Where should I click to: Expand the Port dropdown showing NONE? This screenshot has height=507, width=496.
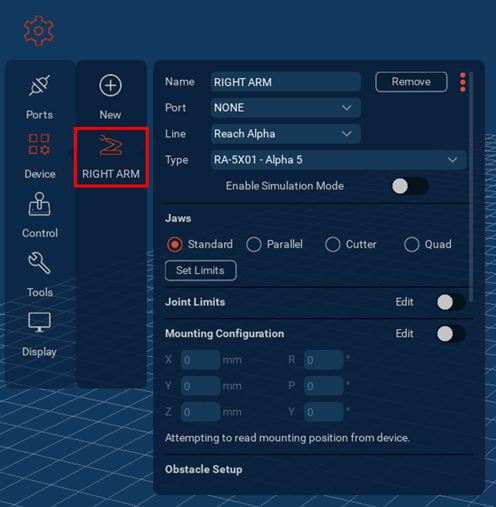(x=286, y=108)
